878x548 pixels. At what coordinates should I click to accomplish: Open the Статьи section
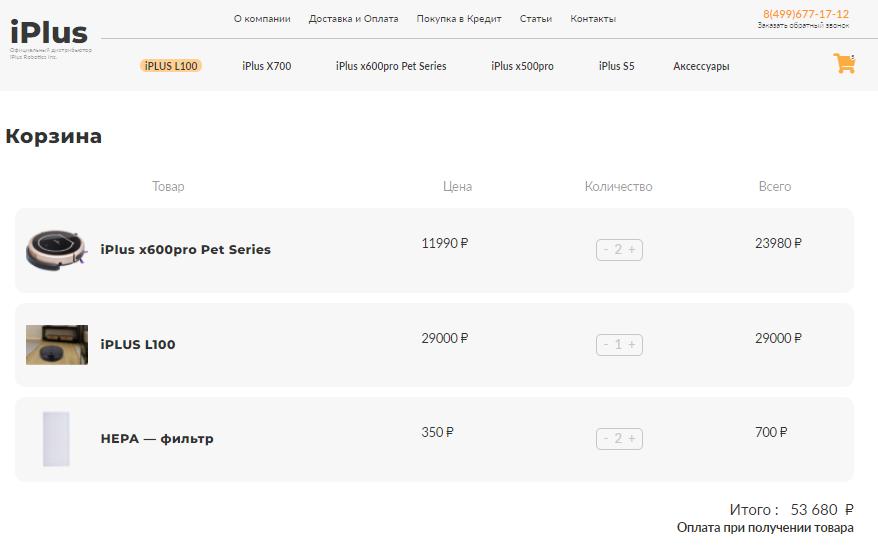536,19
